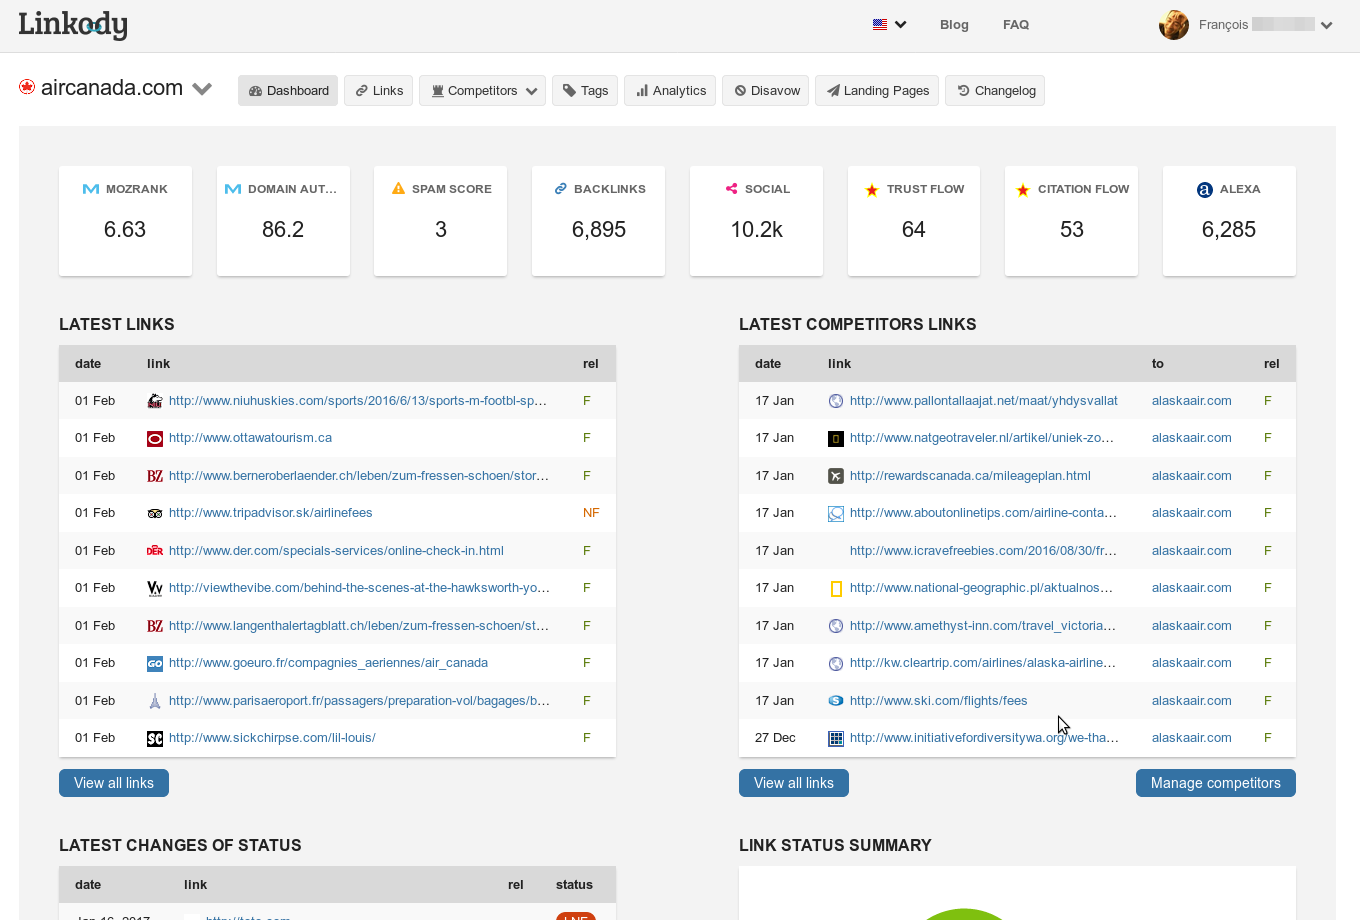
Task: Click the François profile avatar
Action: point(1174,24)
